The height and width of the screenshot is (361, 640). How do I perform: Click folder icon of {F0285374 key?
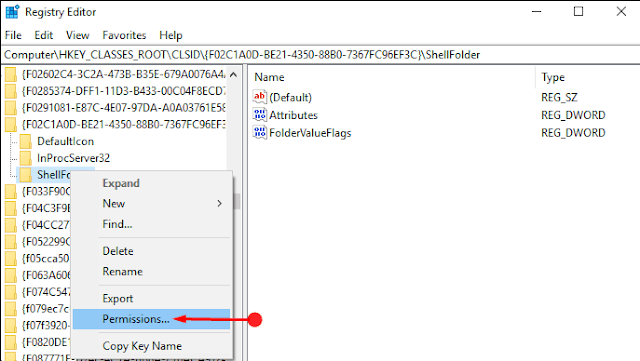tap(11, 91)
